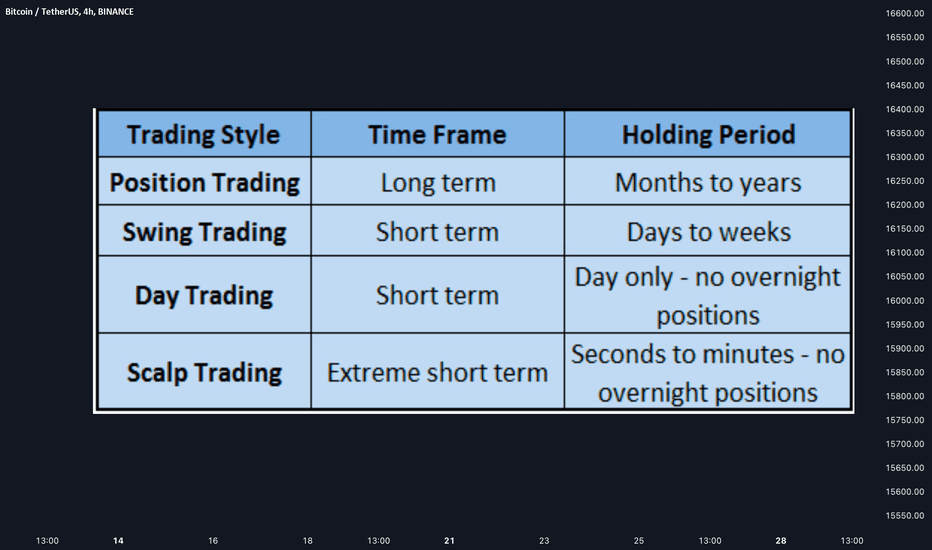Click the Swing Trading row label
Viewport: 932px width, 550px height.
tap(204, 231)
